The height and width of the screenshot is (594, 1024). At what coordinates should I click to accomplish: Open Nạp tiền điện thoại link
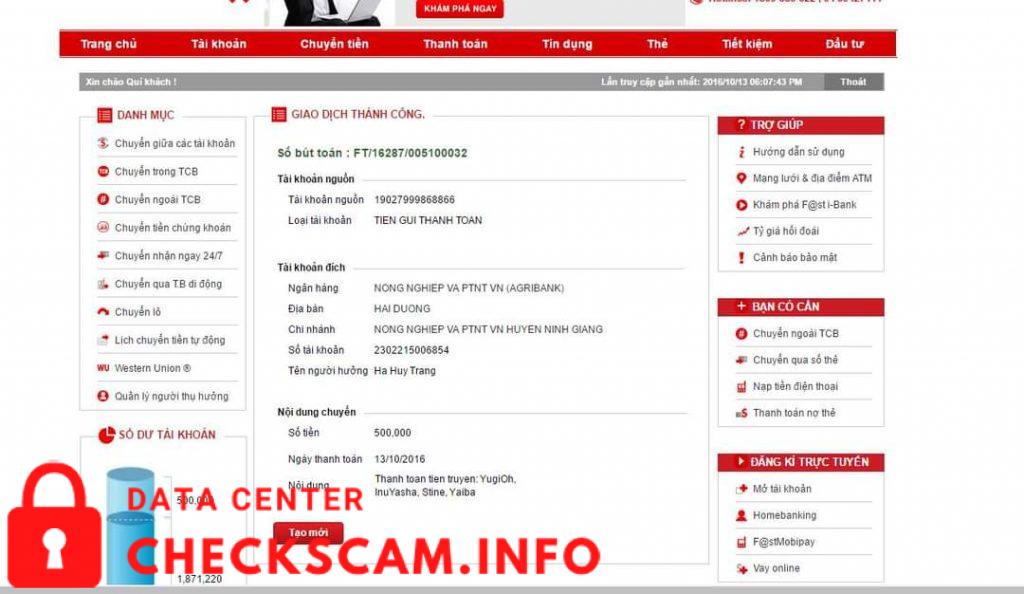click(795, 386)
